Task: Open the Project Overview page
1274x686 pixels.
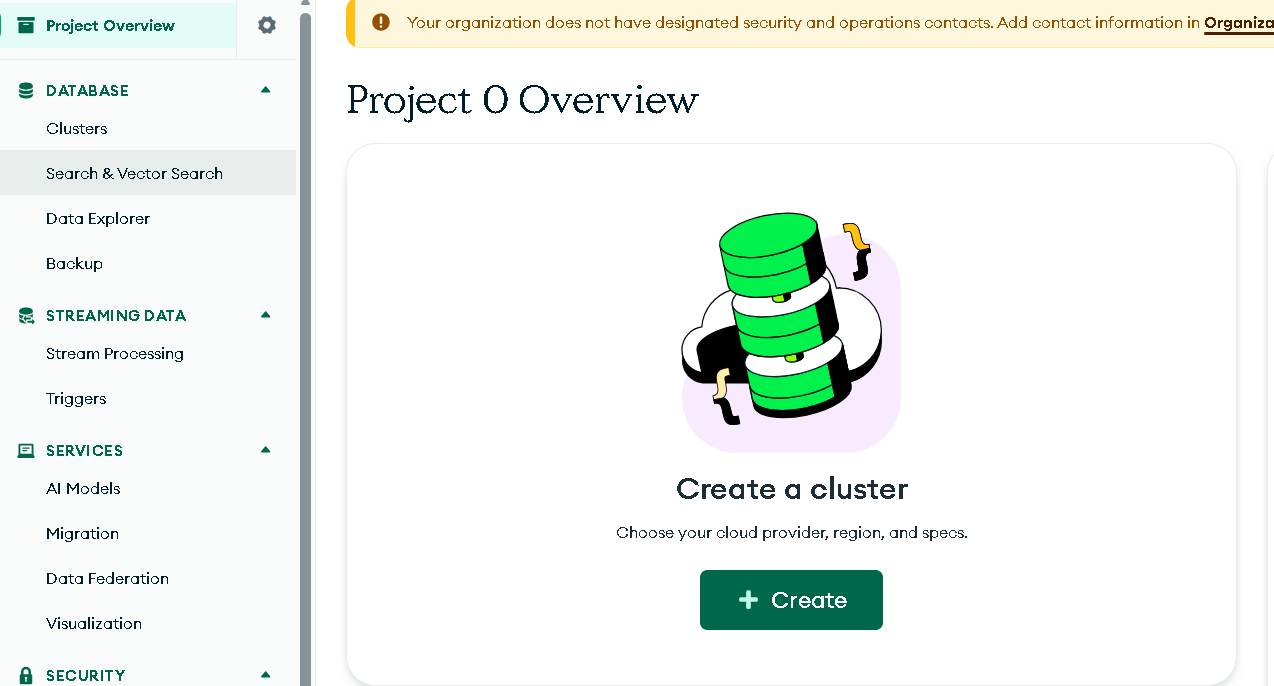Action: pos(118,25)
